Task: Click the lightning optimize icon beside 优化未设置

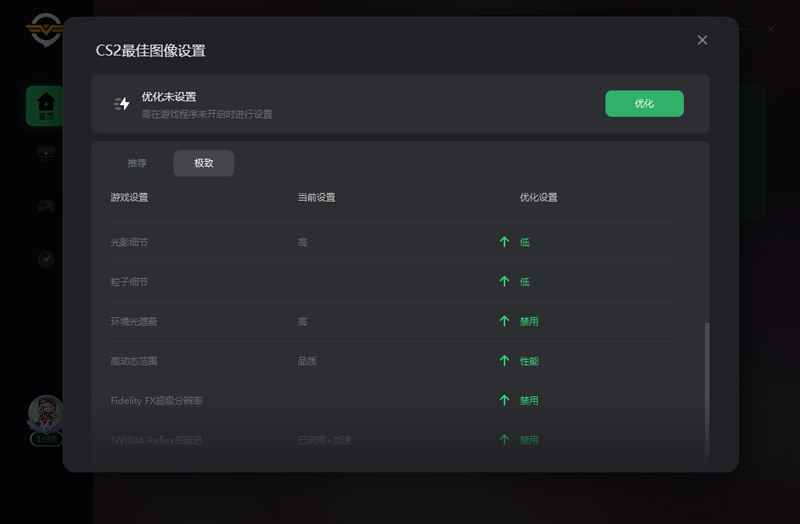Action: (x=121, y=104)
